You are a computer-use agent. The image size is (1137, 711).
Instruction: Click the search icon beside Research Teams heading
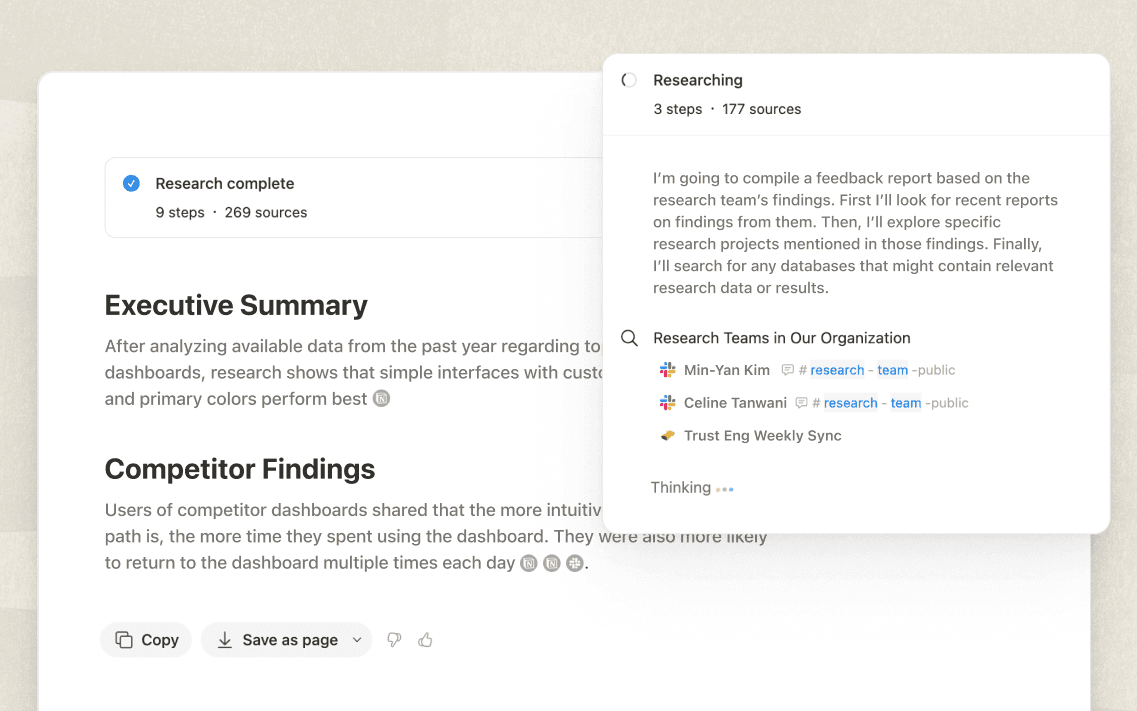tap(629, 338)
